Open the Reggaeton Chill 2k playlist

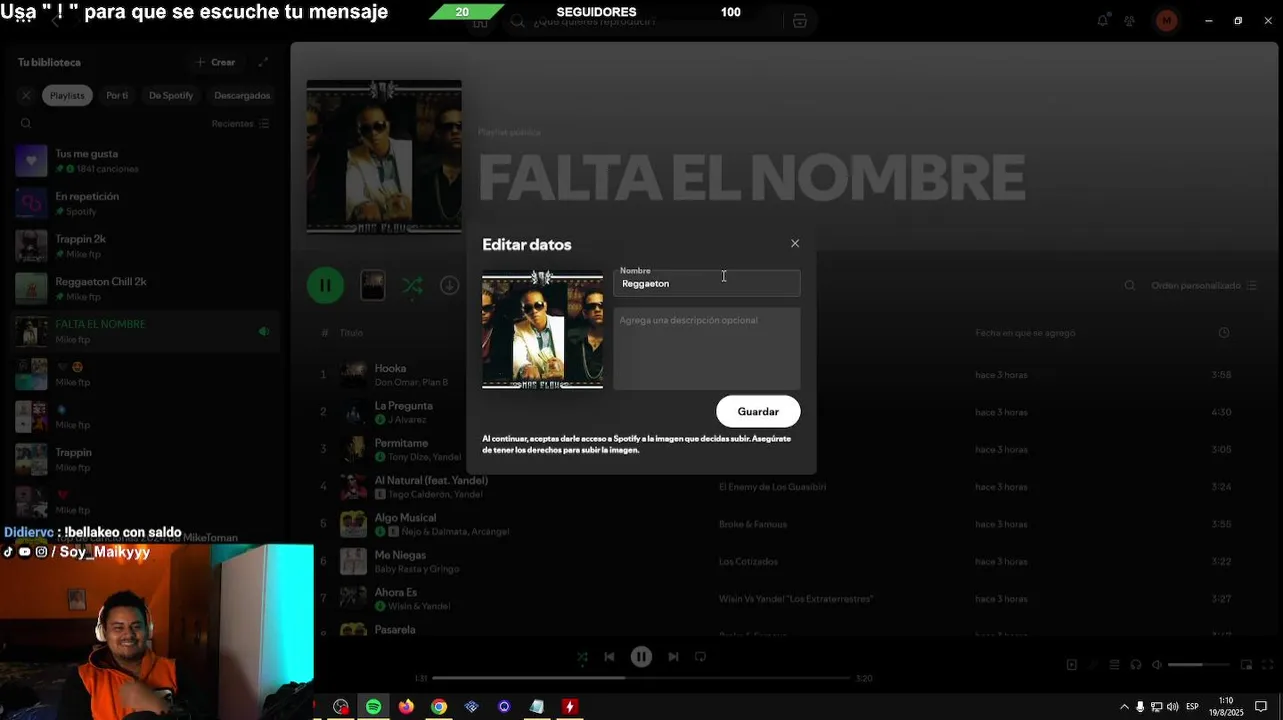pos(143,289)
